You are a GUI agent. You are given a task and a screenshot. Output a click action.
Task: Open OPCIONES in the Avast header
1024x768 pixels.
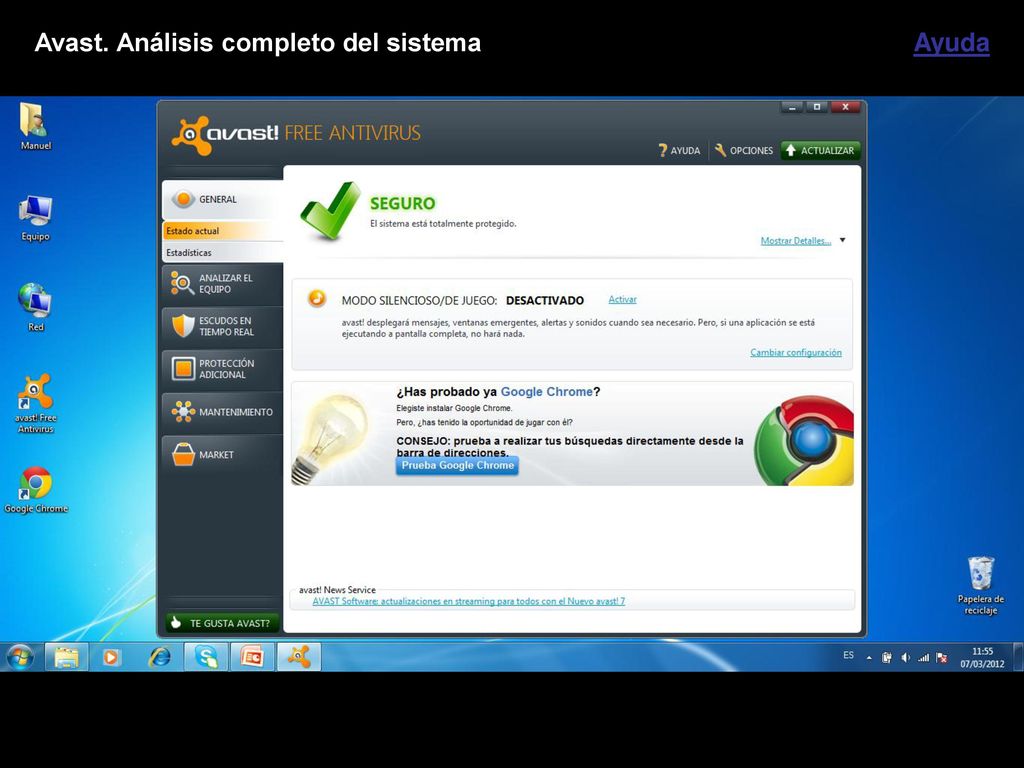click(x=744, y=151)
